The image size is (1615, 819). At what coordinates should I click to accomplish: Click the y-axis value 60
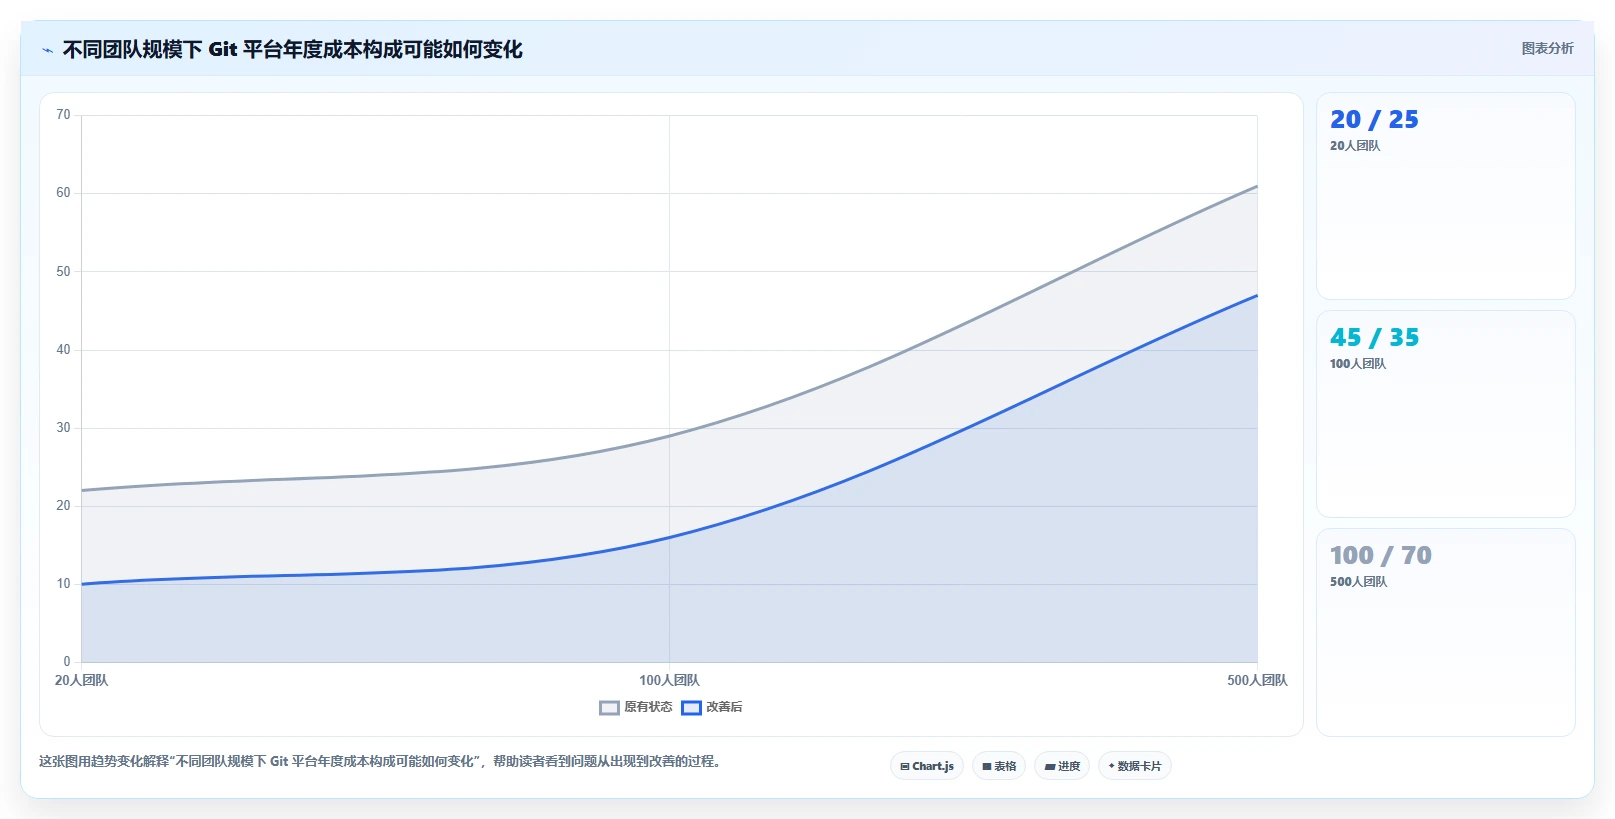pyautogui.click(x=63, y=193)
